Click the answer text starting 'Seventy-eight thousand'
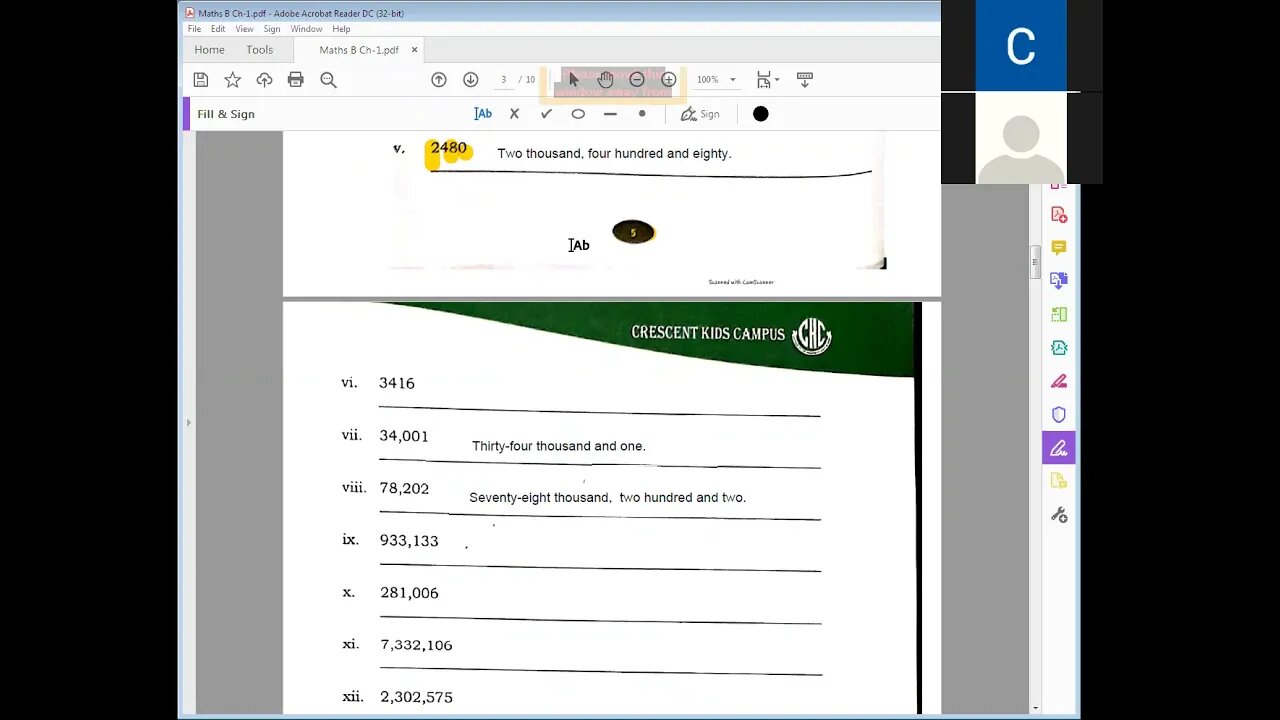1280x720 pixels. tap(608, 498)
